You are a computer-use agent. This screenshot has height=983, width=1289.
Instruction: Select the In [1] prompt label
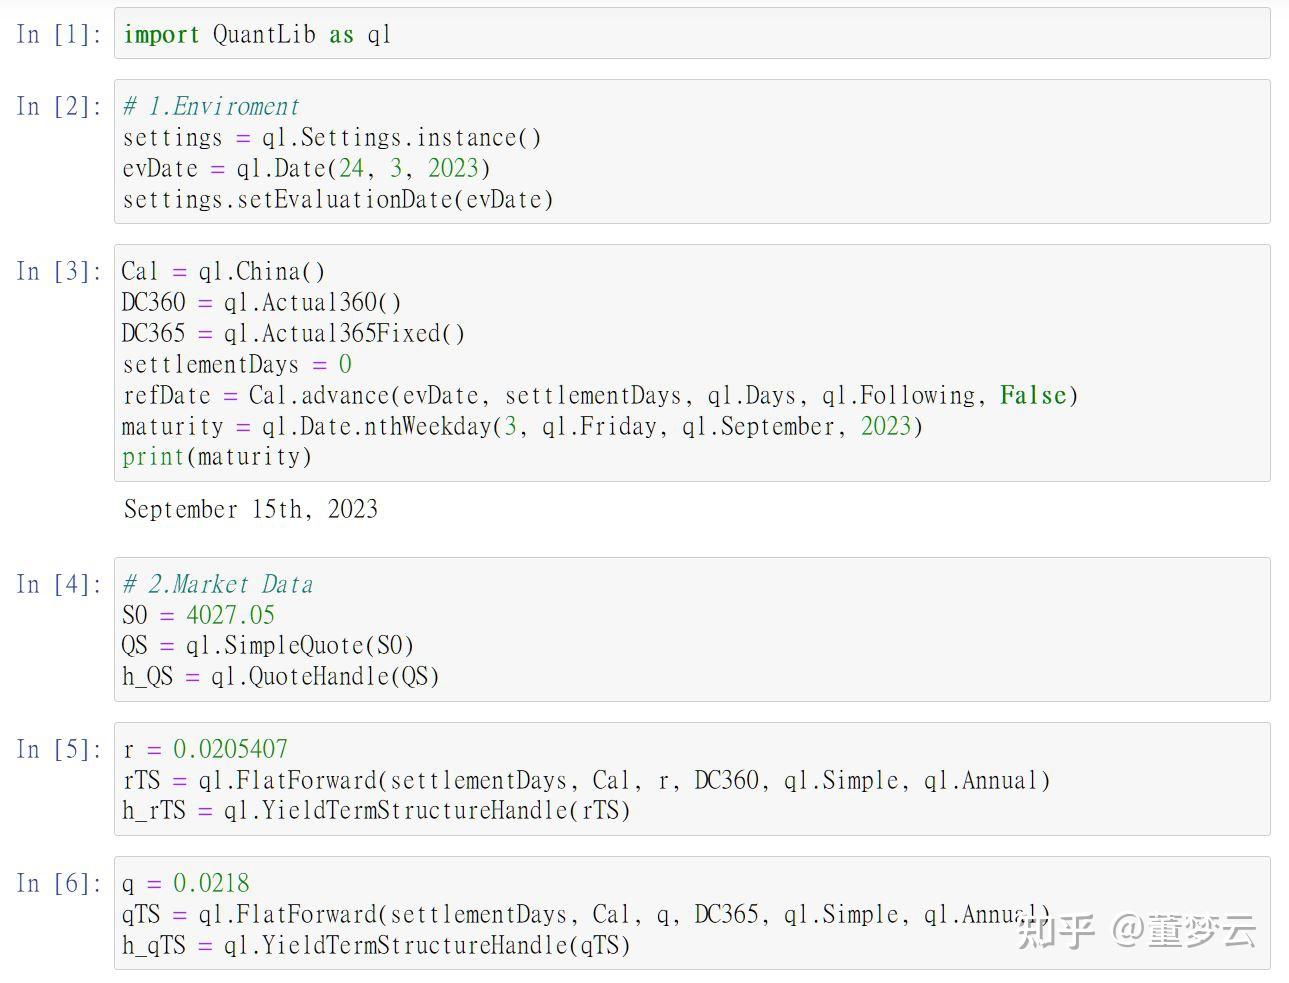click(x=59, y=35)
